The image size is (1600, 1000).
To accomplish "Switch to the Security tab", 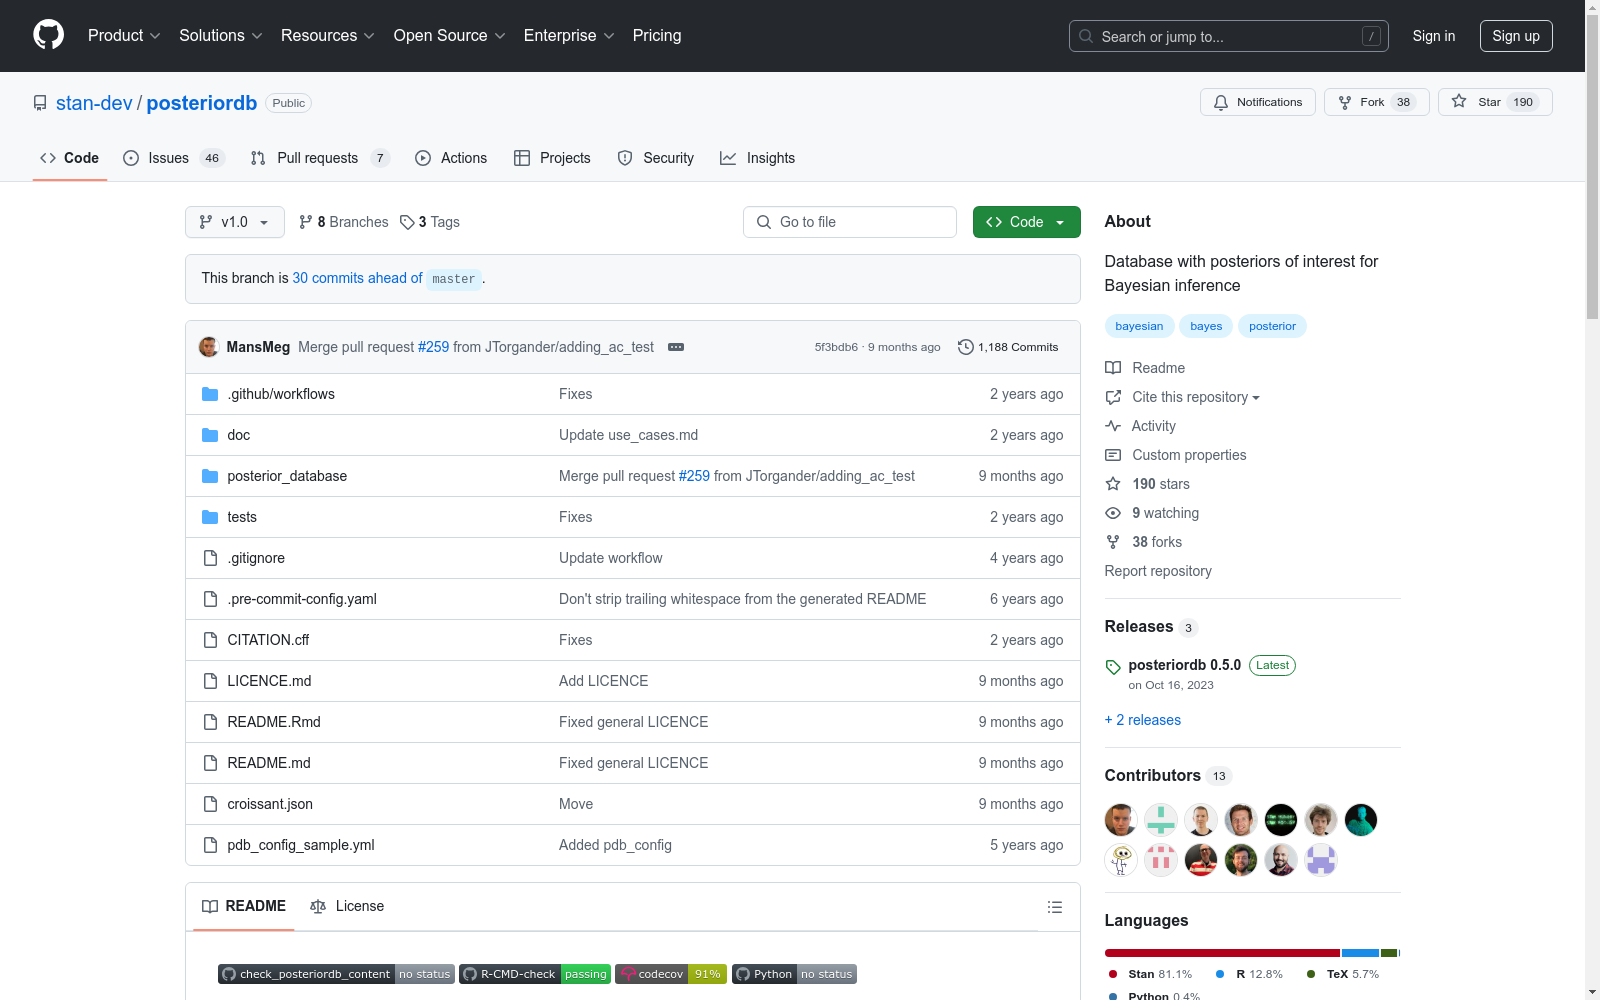I will (x=655, y=158).
